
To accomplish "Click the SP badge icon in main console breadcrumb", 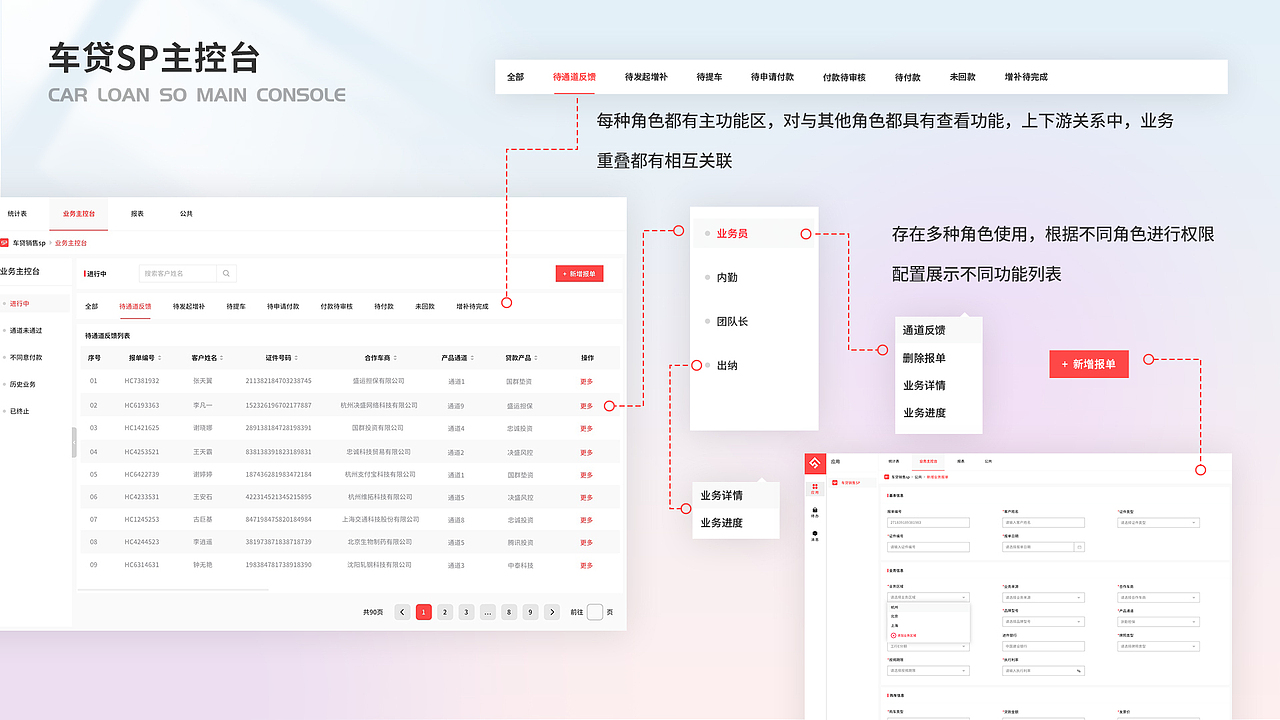I will [4, 243].
